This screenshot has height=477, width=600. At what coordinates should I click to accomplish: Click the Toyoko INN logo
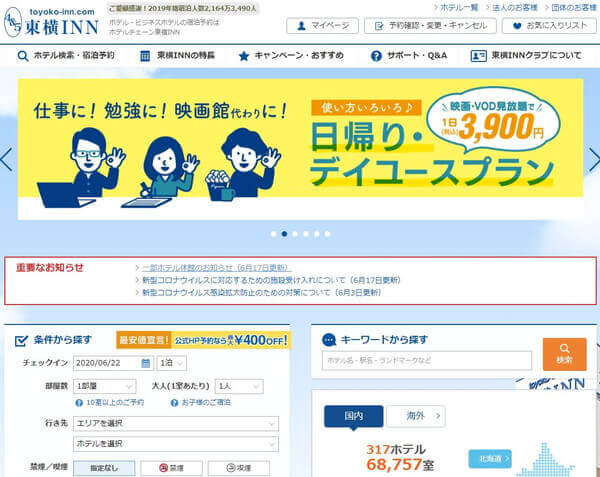tap(51, 22)
